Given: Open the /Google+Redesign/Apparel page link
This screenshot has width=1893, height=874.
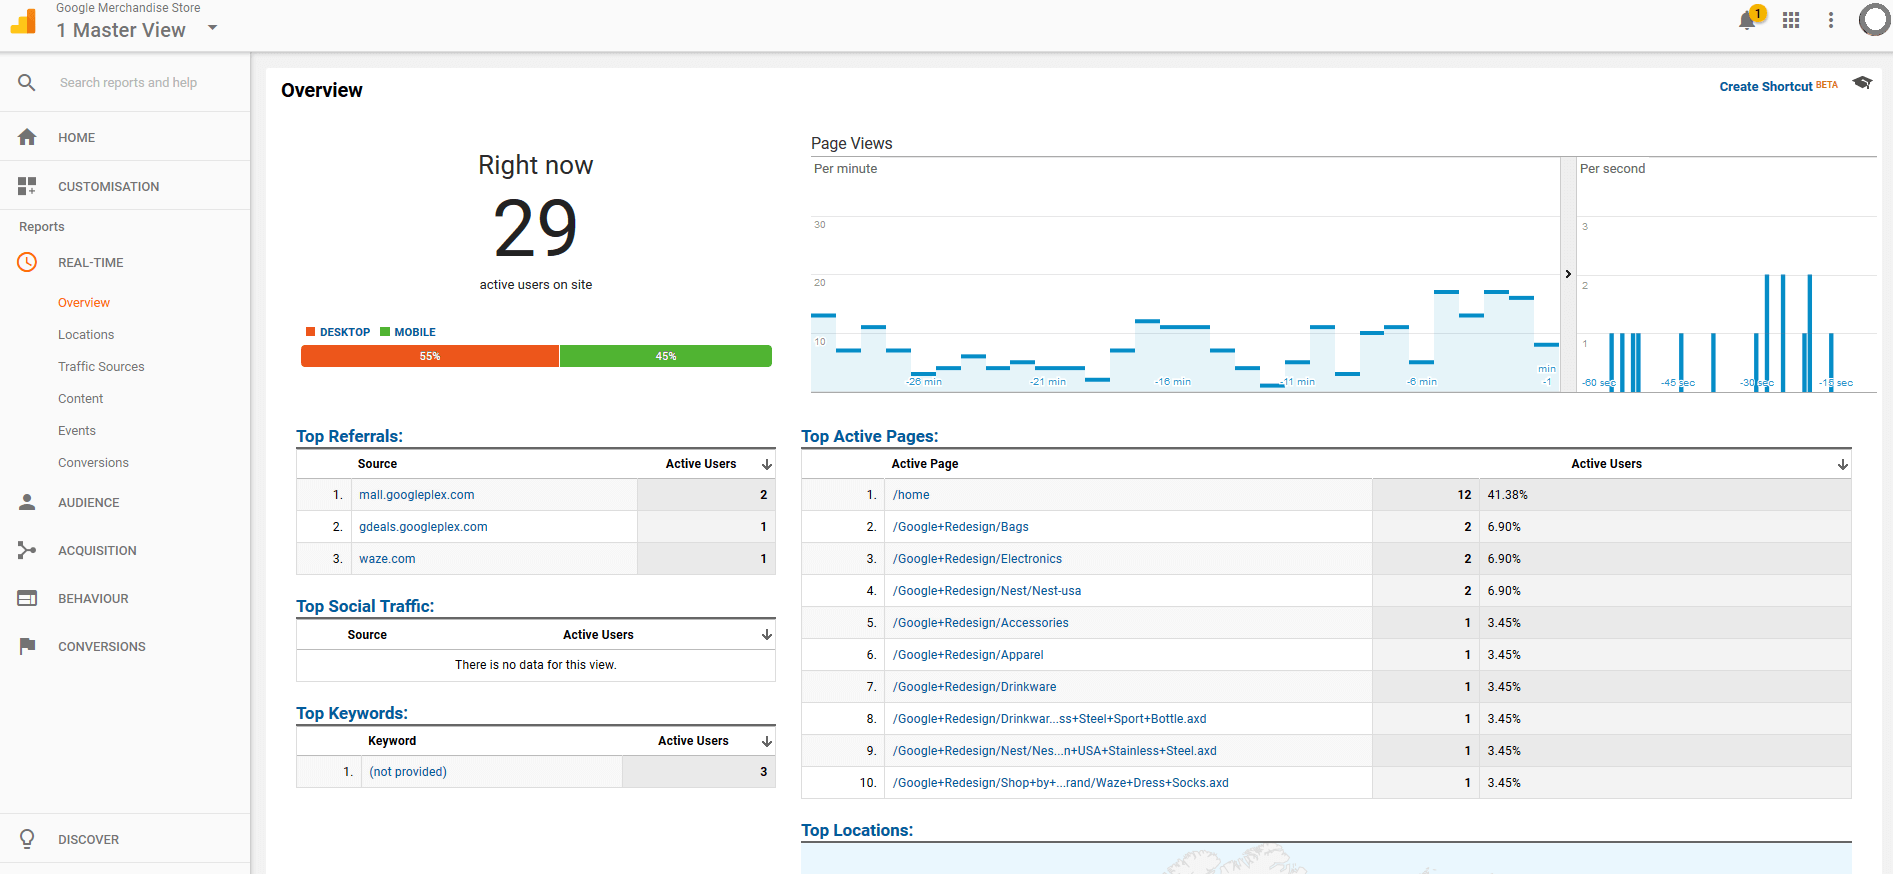Looking at the screenshot, I should [x=968, y=655].
